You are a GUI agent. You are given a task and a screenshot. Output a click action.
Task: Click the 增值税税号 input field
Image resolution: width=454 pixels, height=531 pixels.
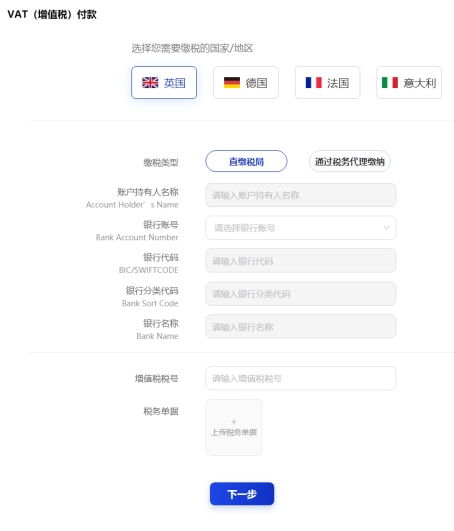coord(301,378)
